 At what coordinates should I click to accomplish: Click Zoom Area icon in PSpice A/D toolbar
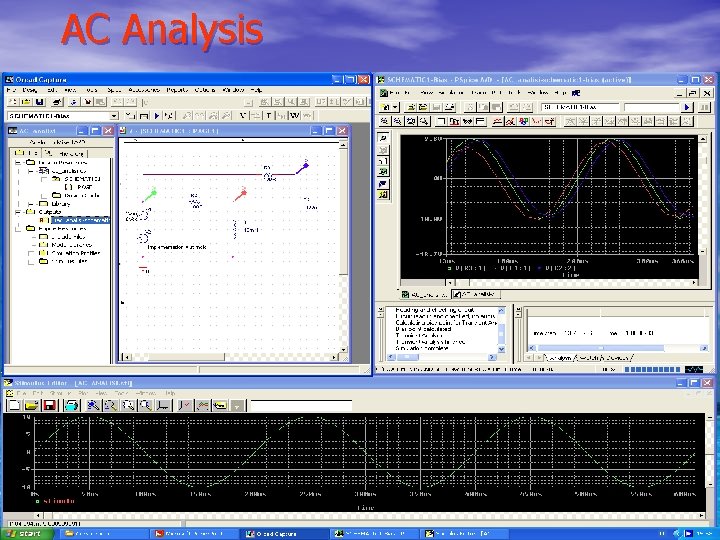point(411,121)
